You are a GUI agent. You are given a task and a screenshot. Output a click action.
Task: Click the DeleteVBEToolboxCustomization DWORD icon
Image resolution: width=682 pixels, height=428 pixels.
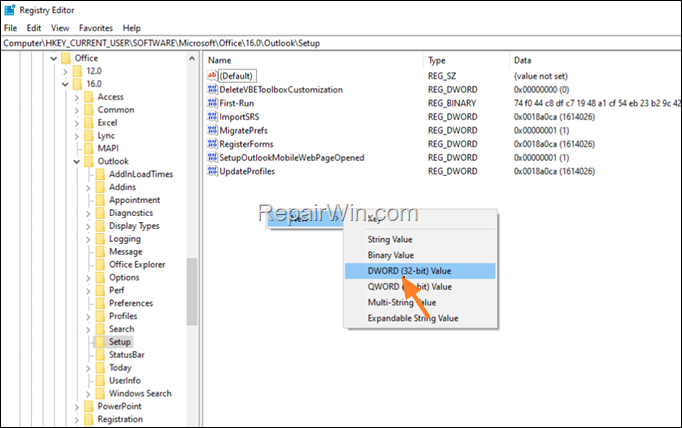212,90
